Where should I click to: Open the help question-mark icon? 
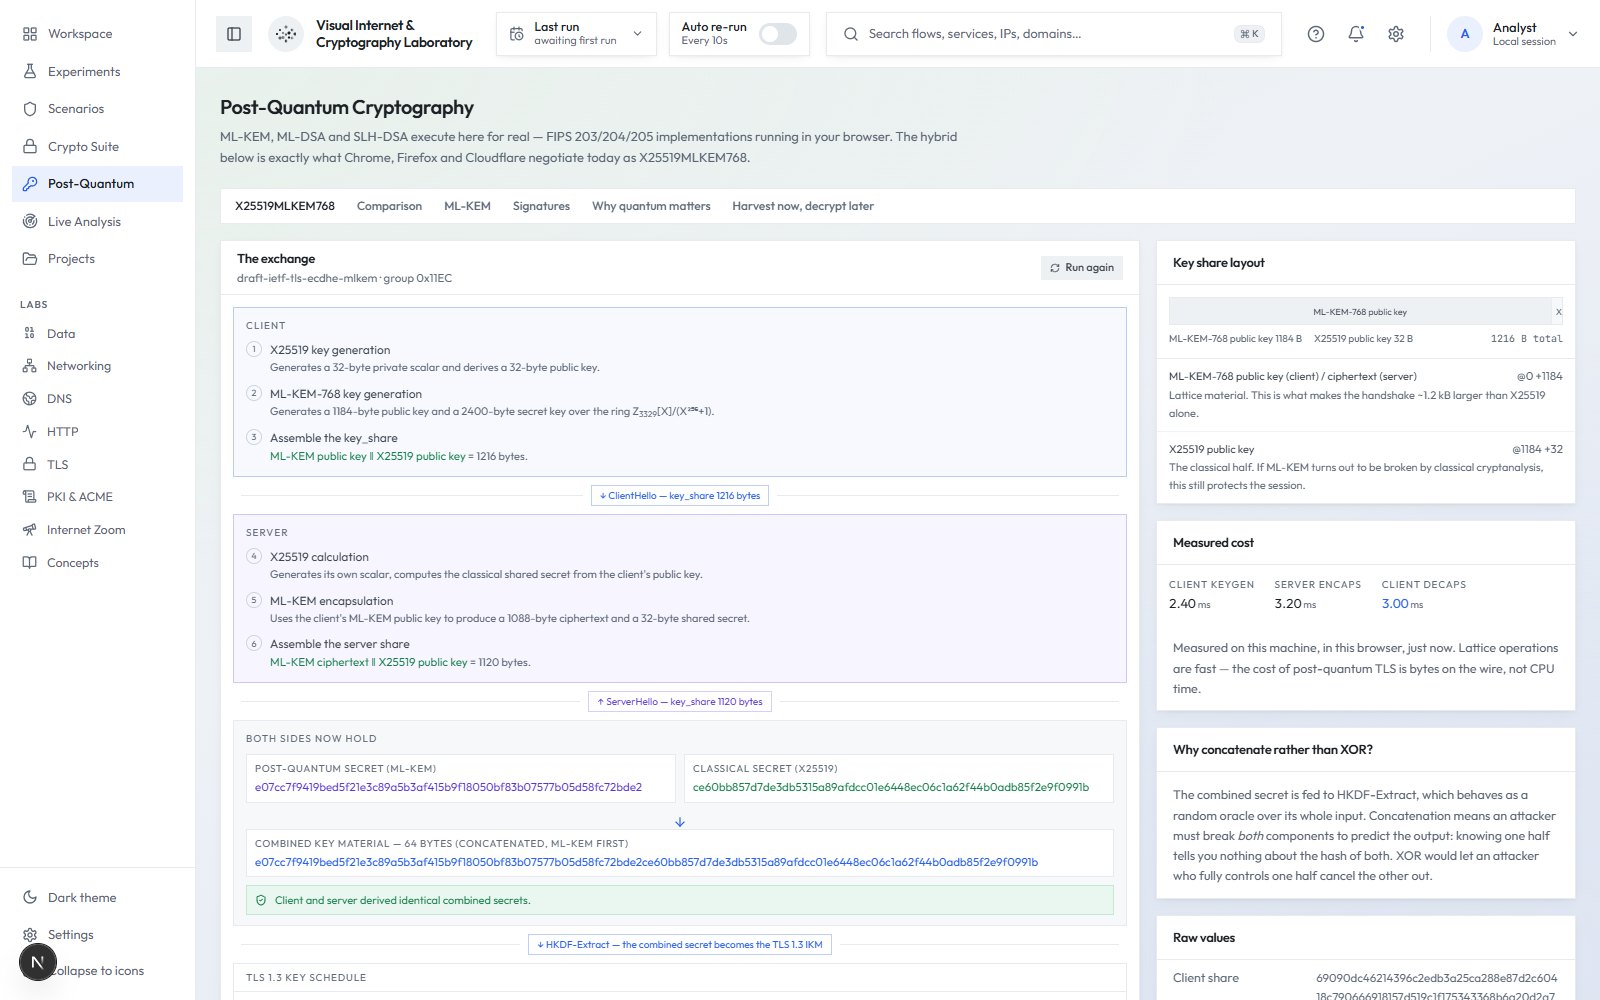click(1316, 34)
